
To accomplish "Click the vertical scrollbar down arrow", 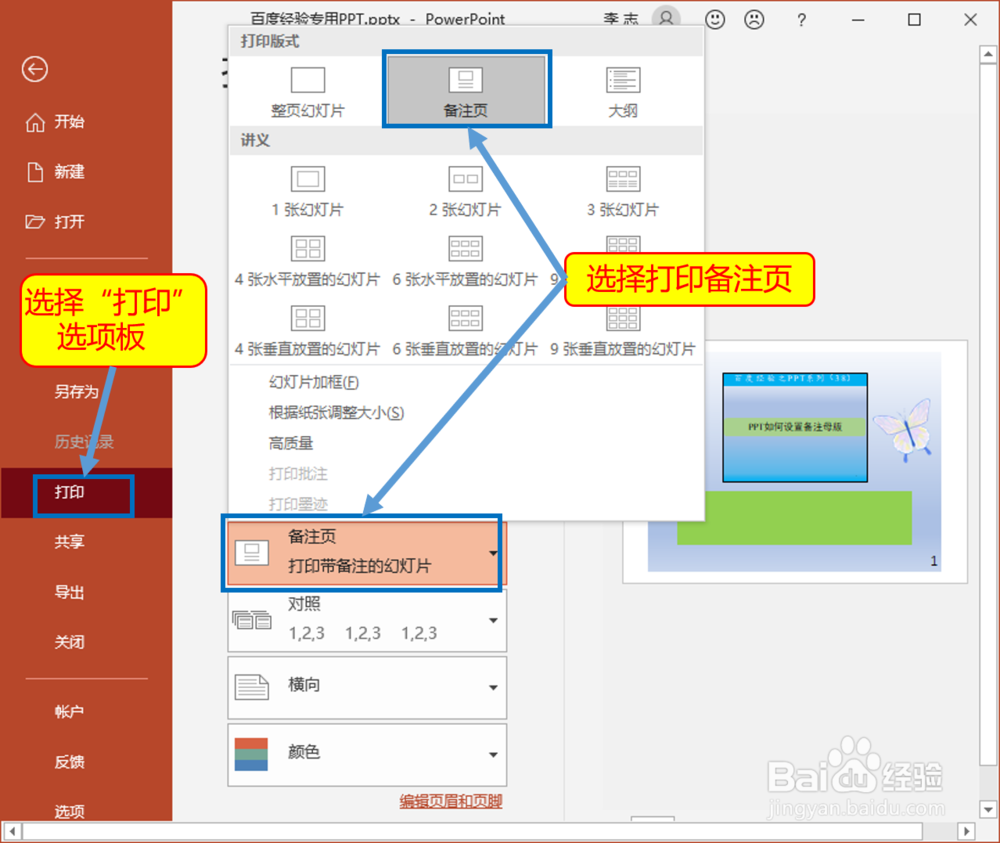I will pyautogui.click(x=988, y=809).
